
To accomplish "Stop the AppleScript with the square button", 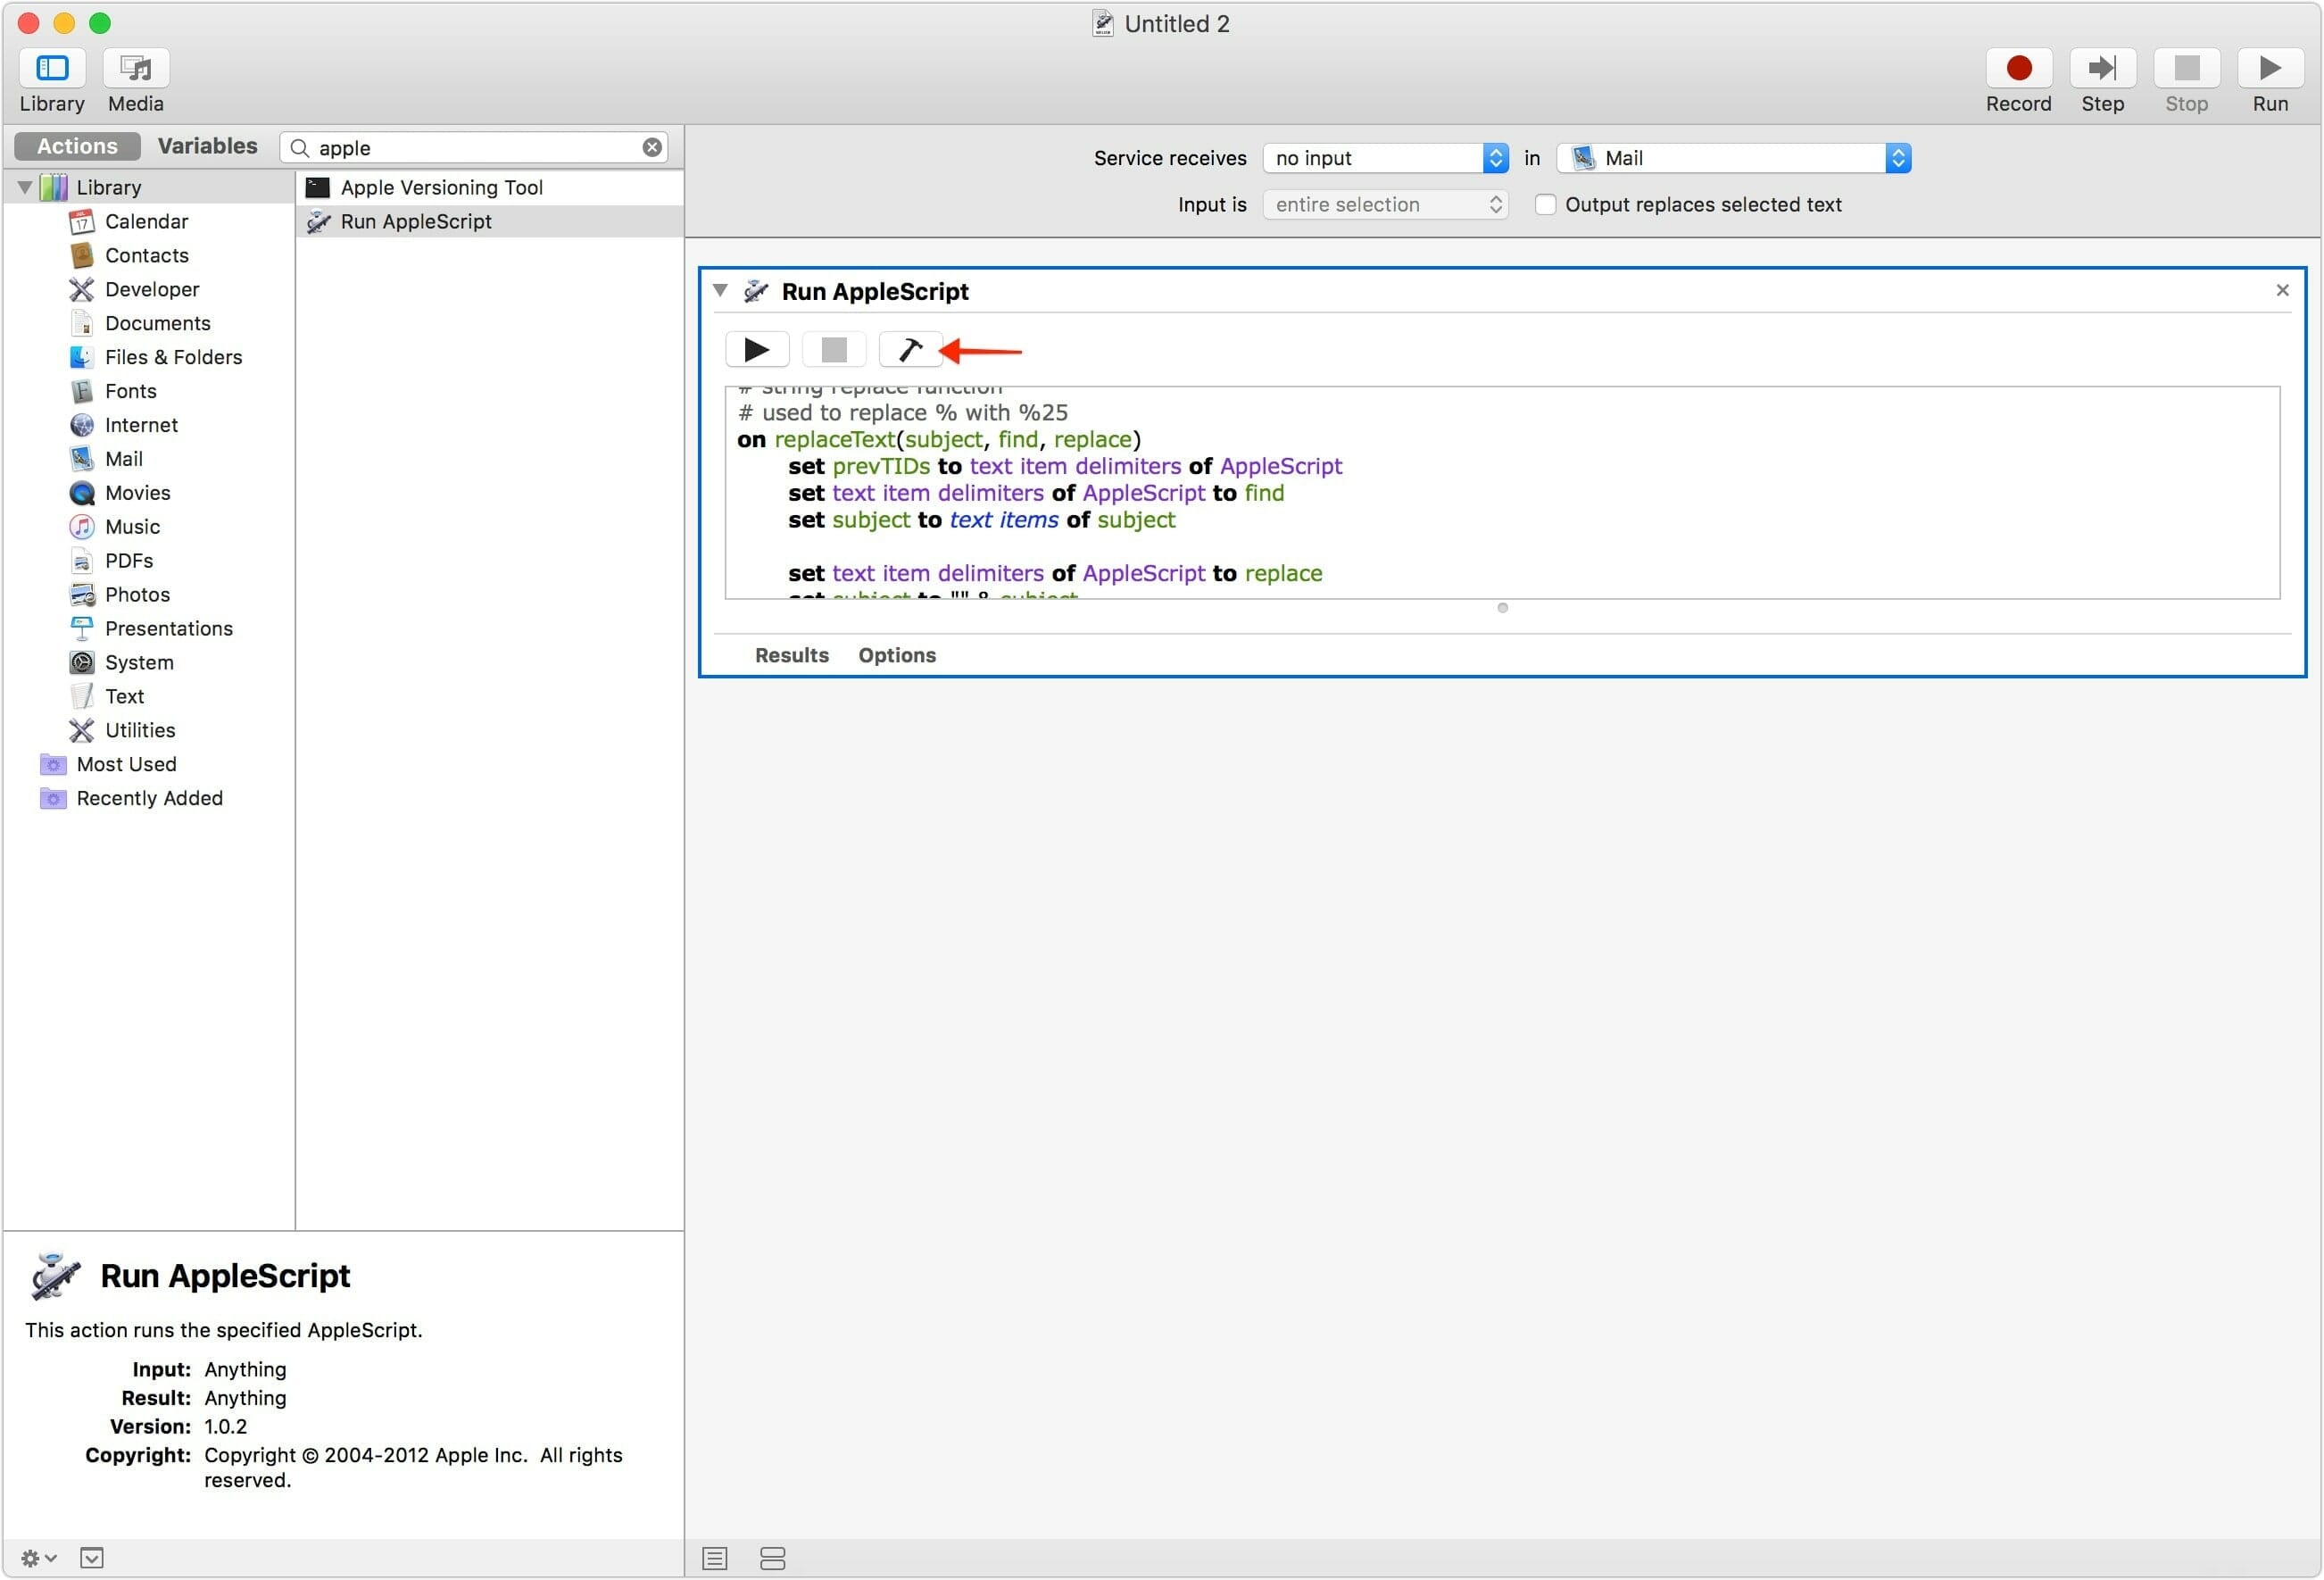I will pos(834,350).
